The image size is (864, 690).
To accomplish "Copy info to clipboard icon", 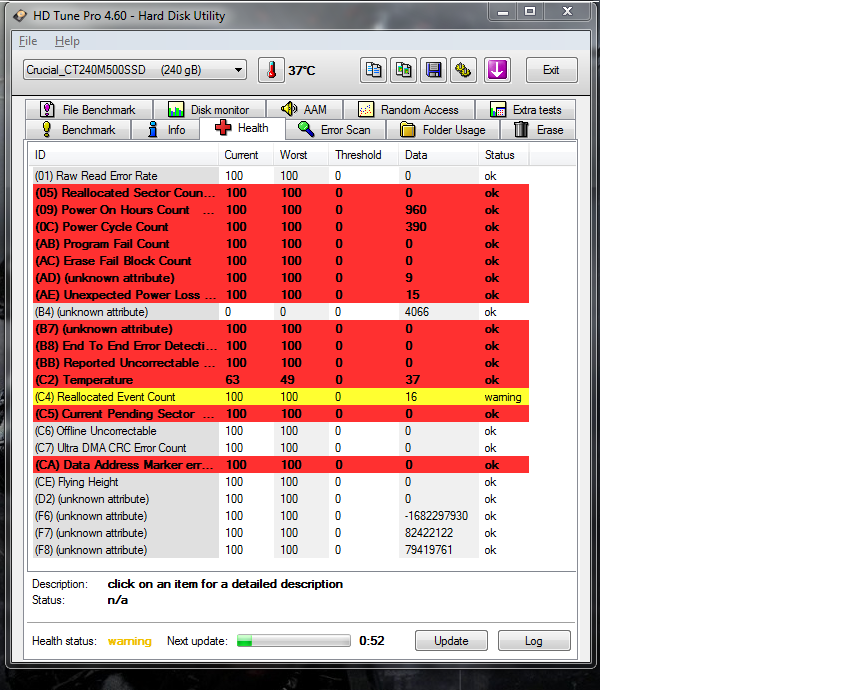I will [x=374, y=70].
